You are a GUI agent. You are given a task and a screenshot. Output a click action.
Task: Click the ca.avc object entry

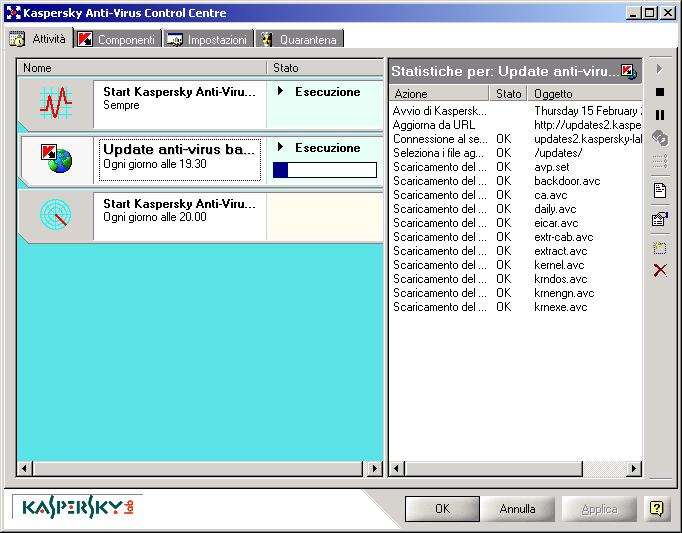551,195
